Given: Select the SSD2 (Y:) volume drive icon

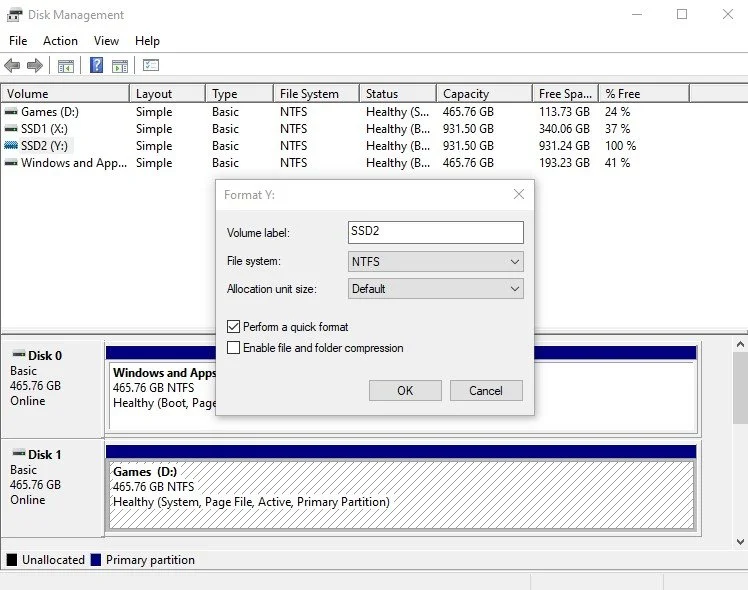Looking at the screenshot, I should [x=11, y=145].
